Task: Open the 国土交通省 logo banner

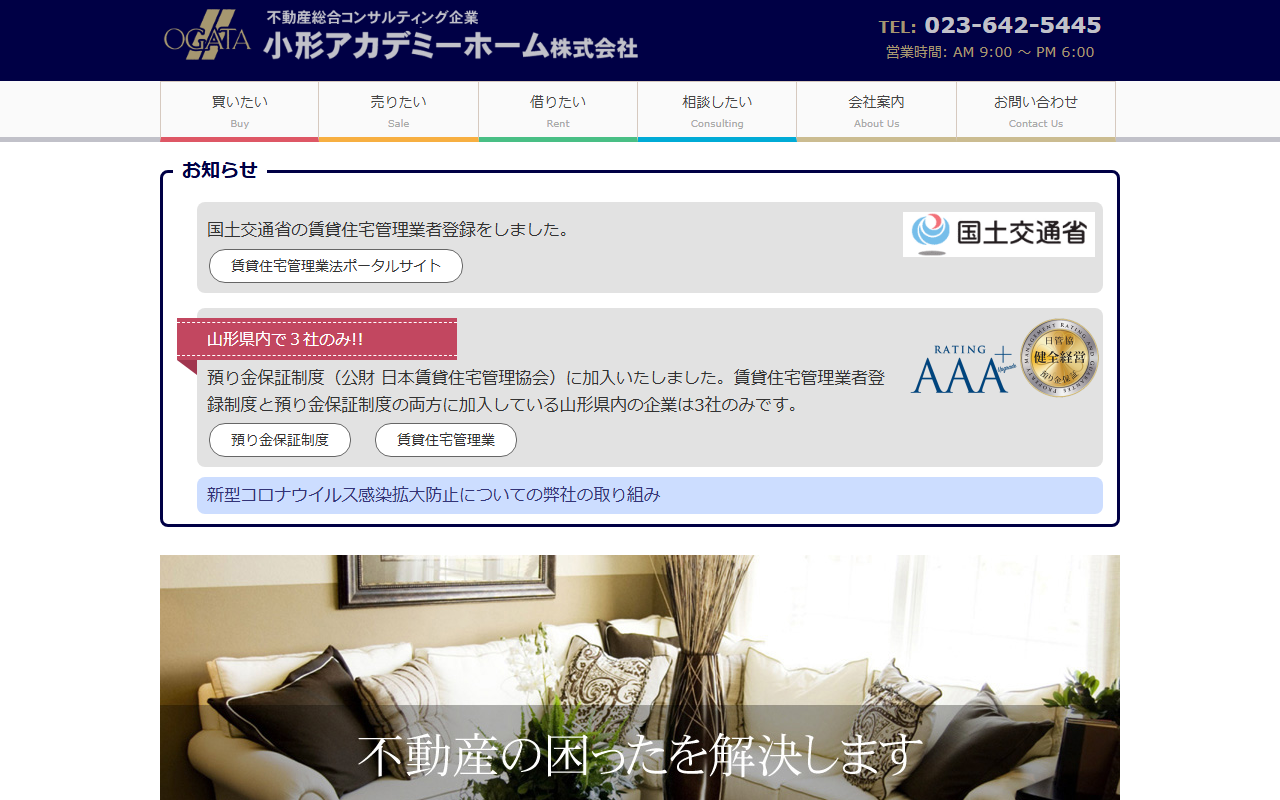Action: pos(998,234)
